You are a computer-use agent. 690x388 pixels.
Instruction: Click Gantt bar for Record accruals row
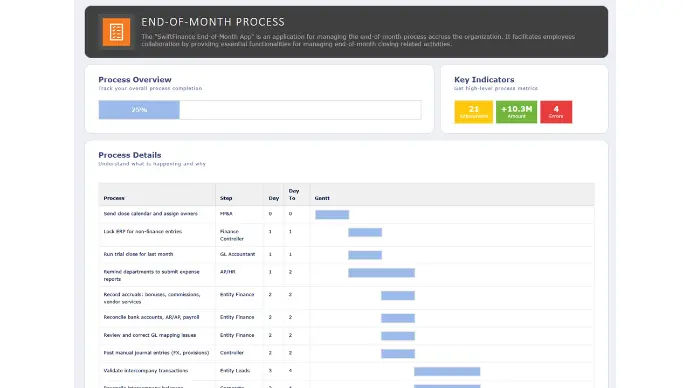(398, 296)
